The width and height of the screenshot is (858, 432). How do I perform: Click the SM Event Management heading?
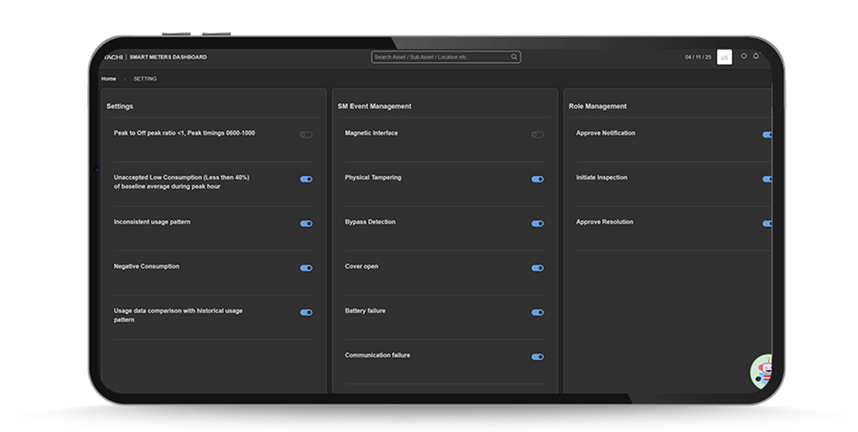[x=374, y=106]
